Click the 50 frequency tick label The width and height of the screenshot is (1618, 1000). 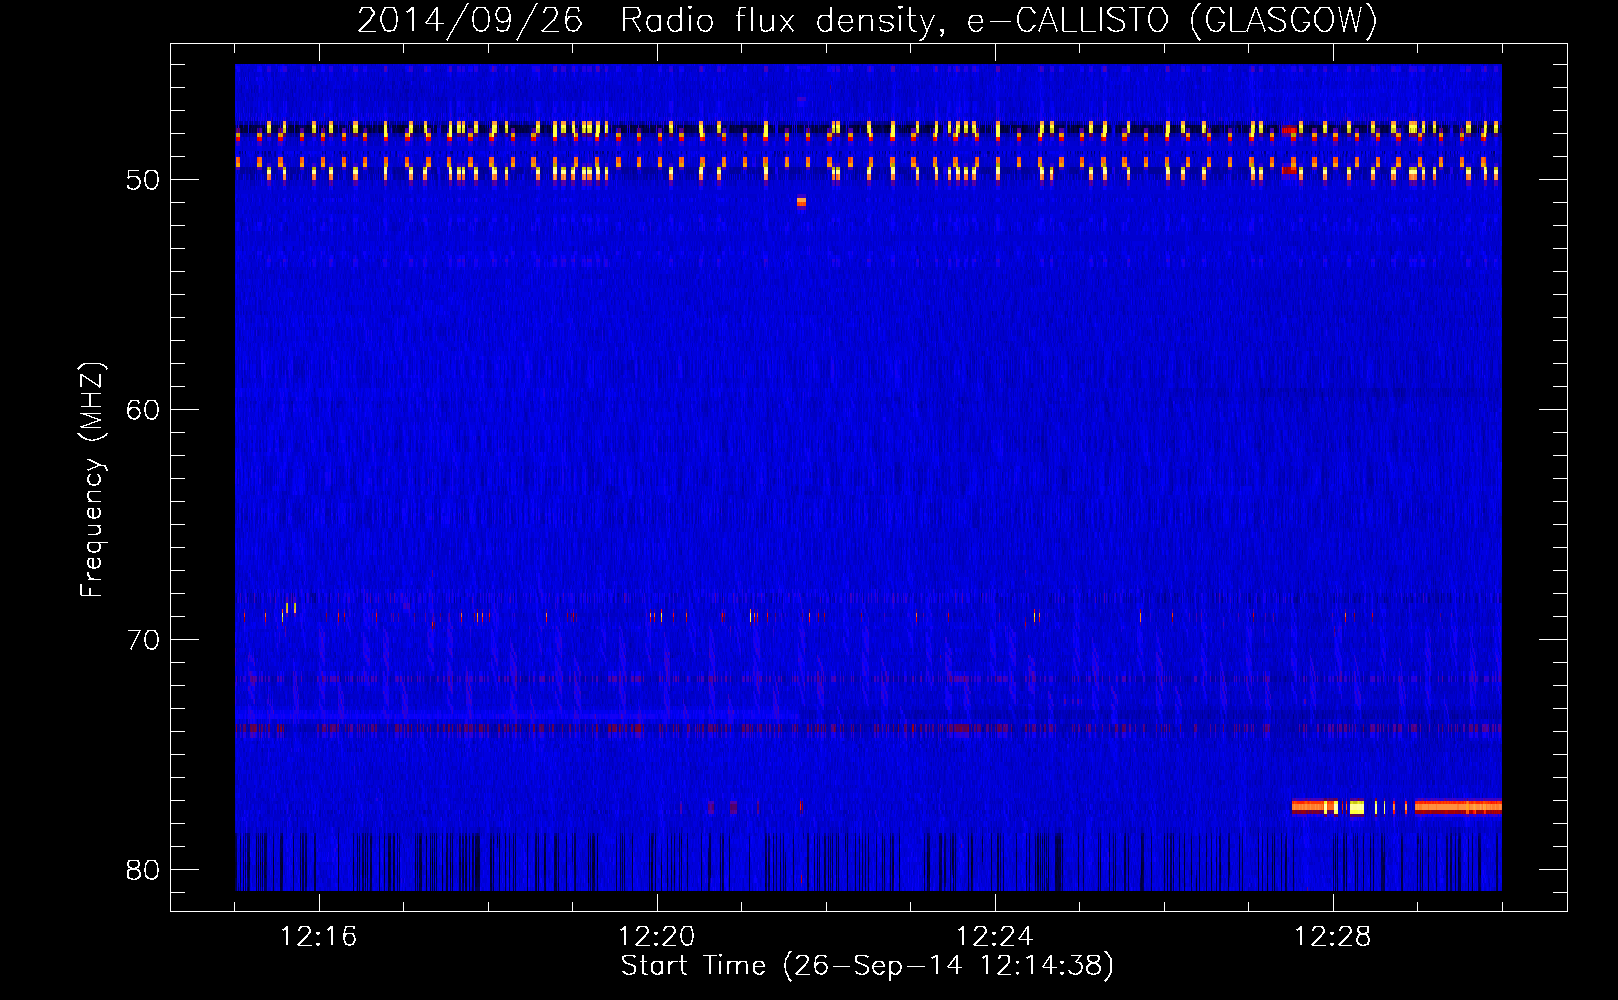tap(143, 180)
